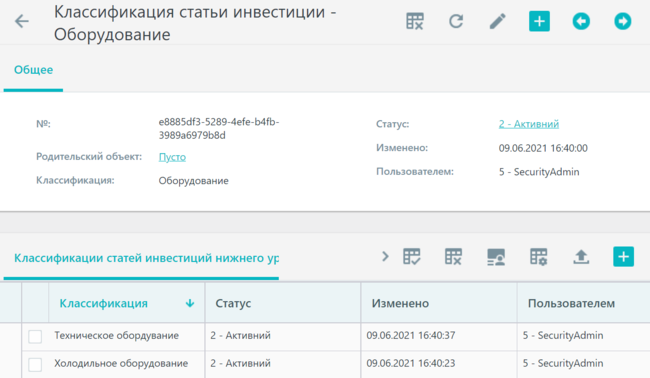Edit the record with pencil icon
The image size is (650, 378).
tap(497, 21)
